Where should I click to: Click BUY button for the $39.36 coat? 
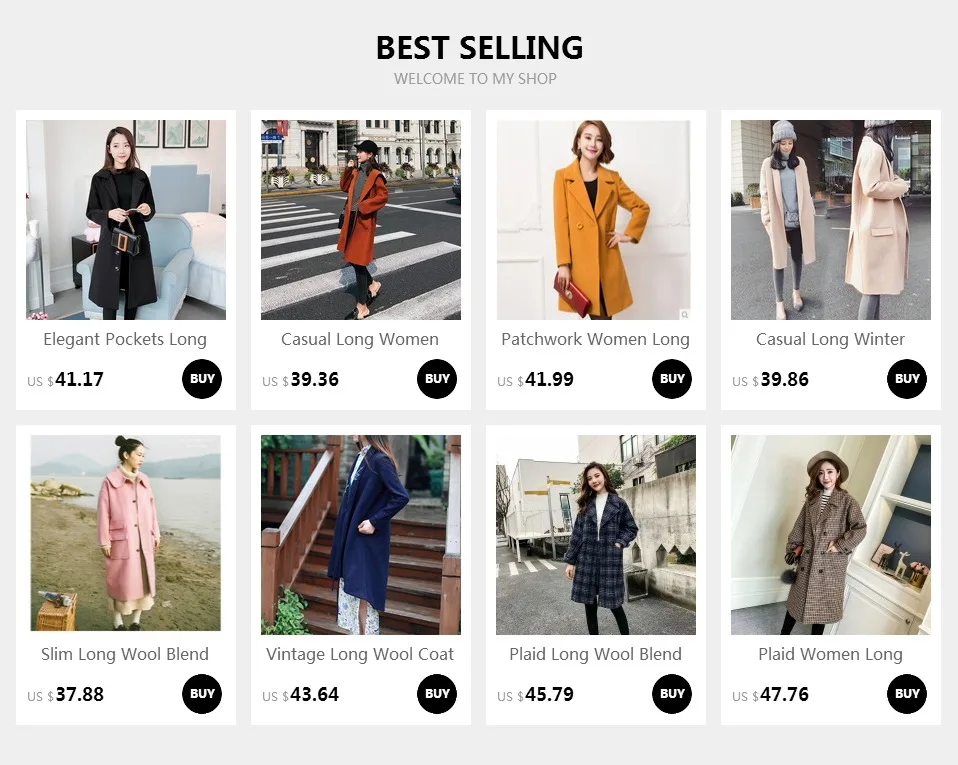(x=437, y=379)
